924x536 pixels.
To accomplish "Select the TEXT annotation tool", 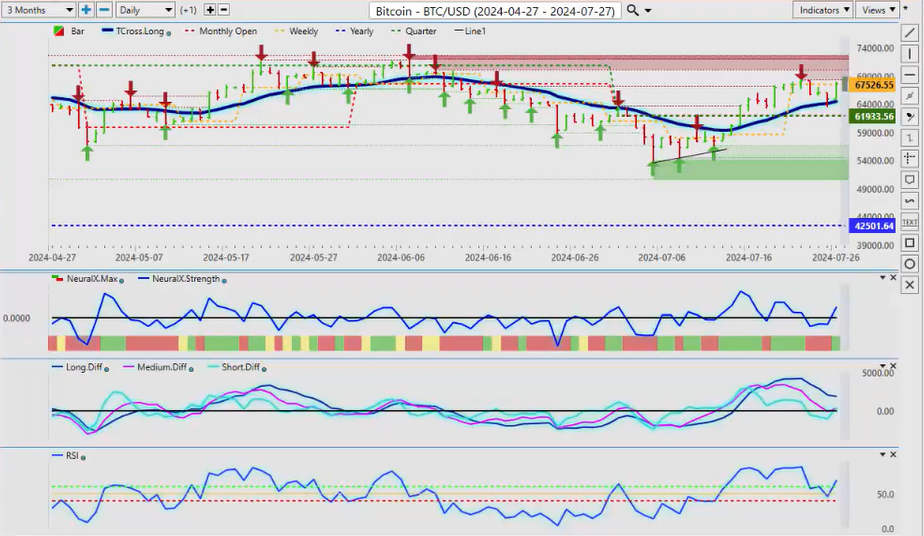I will 909,222.
